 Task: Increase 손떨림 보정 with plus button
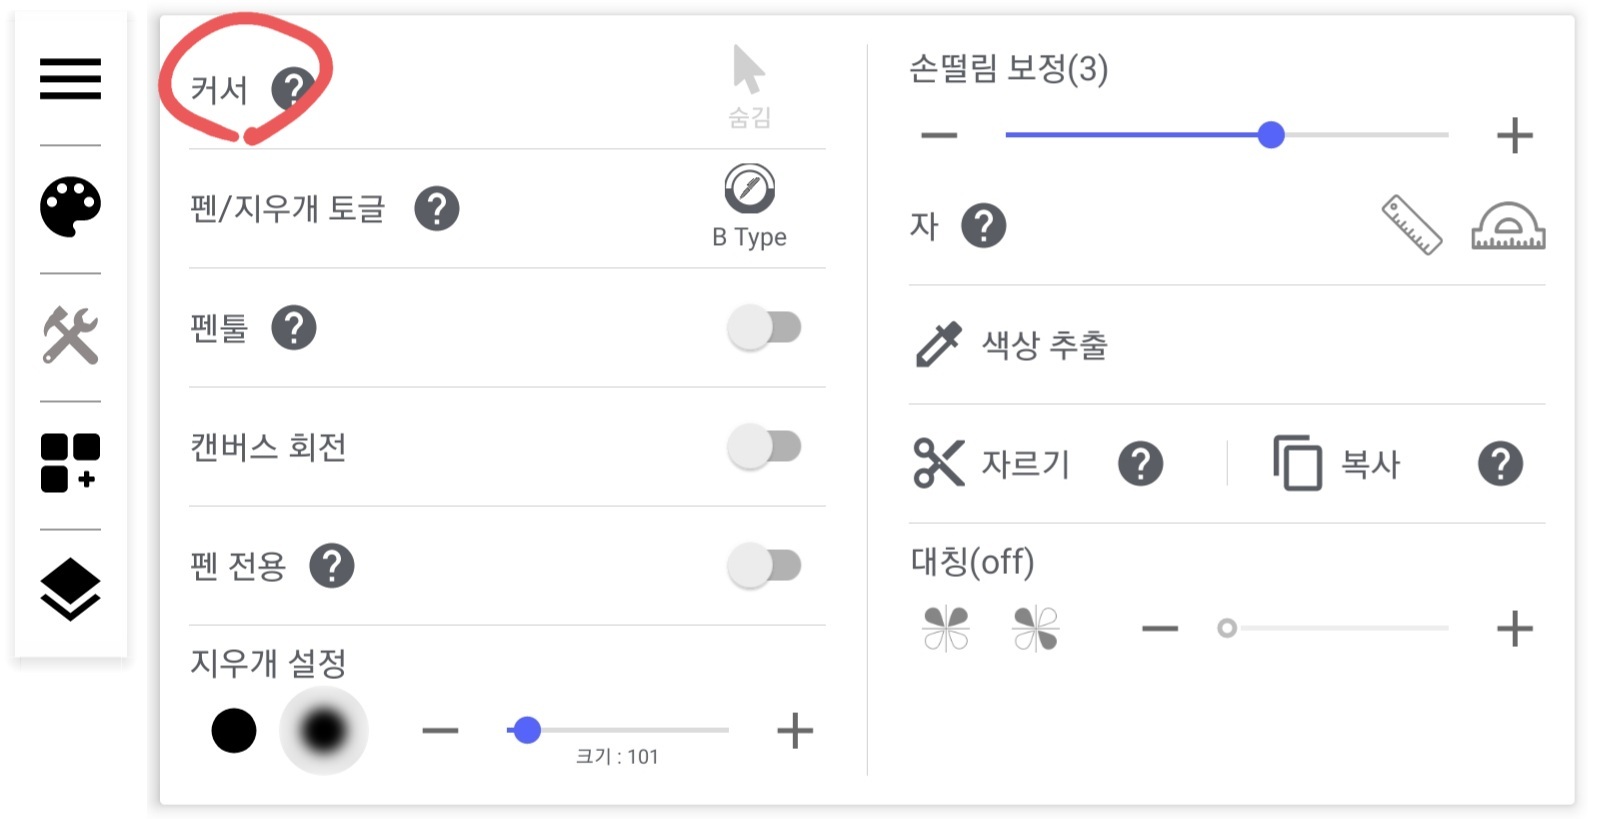pyautogui.click(x=1514, y=135)
